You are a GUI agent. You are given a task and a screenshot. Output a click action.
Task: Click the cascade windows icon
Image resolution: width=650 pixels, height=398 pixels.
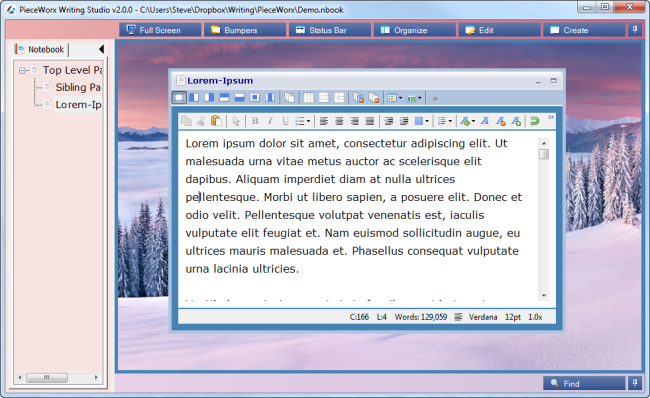coord(289,98)
